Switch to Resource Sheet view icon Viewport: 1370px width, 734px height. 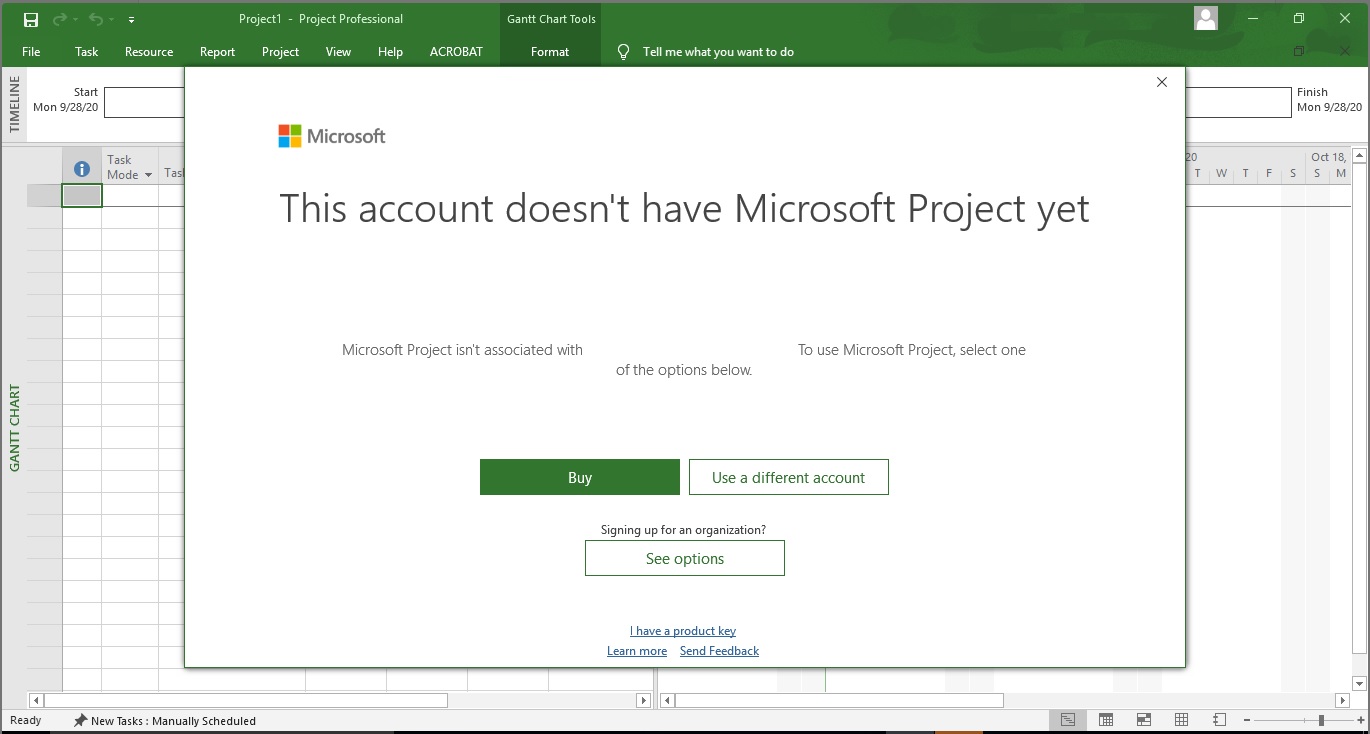click(1181, 720)
